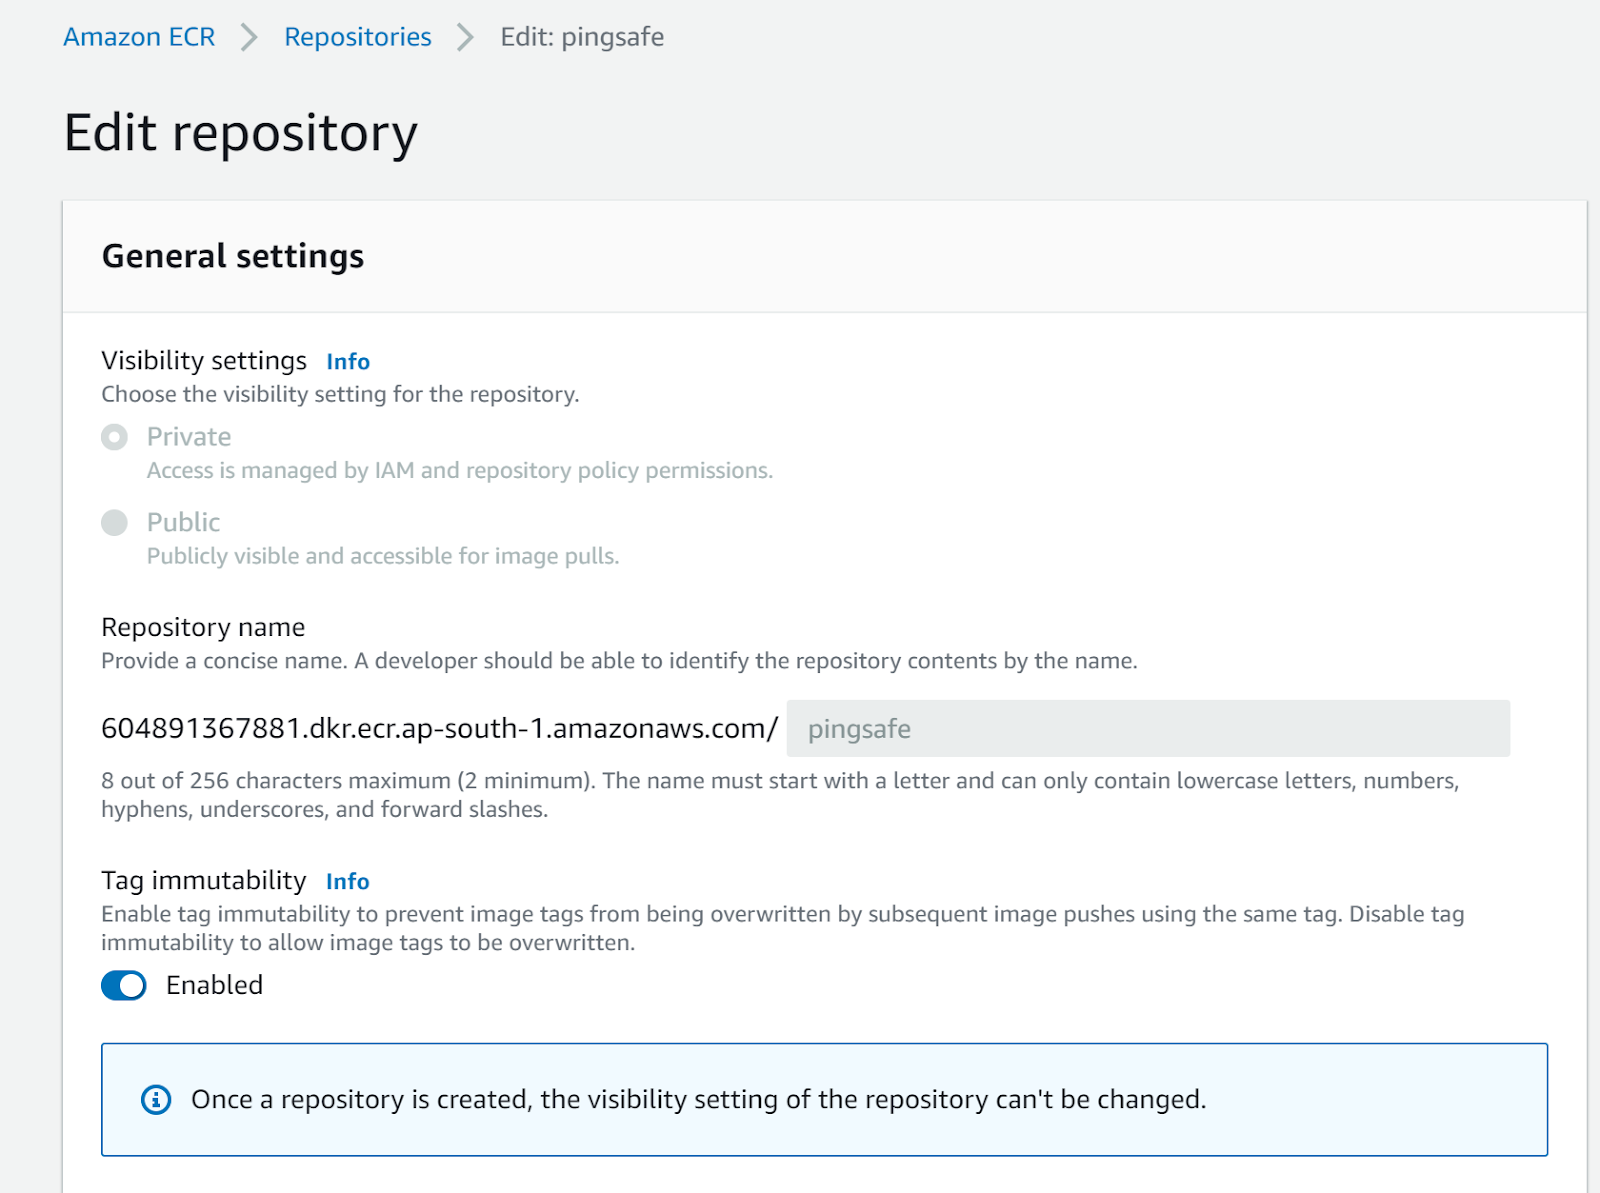The height and width of the screenshot is (1193, 1600).
Task: Click the General settings section header
Action: point(233,256)
